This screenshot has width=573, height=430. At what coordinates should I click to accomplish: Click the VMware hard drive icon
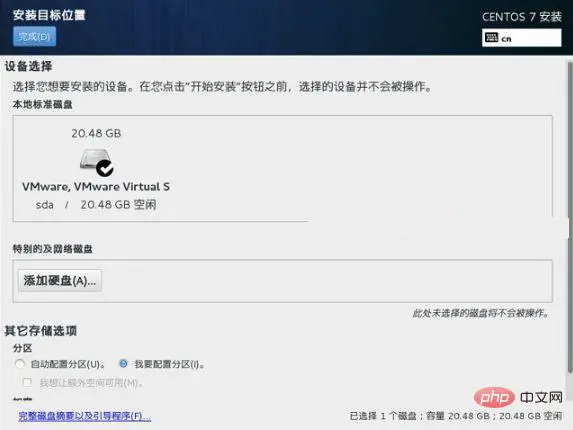(x=95, y=160)
